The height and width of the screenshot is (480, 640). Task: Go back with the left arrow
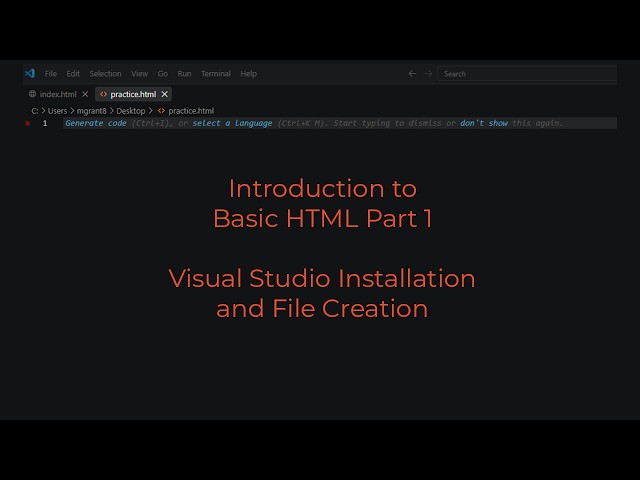pos(412,73)
